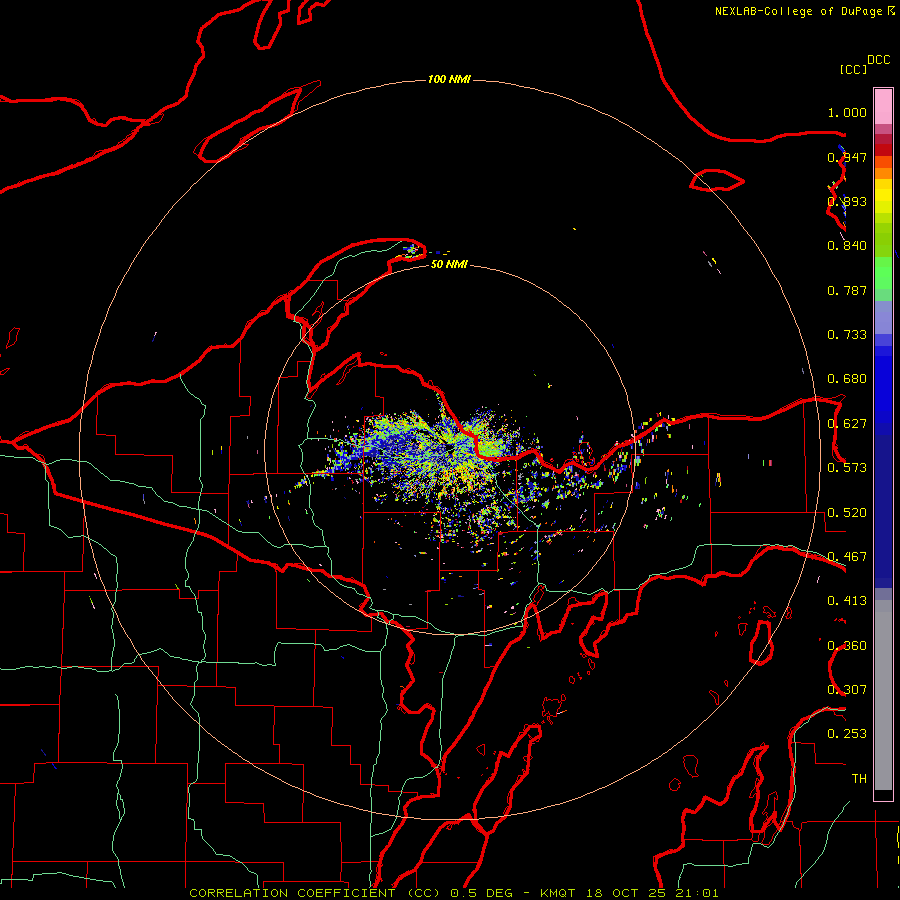Pick the pink swatch at the color bar top
The image size is (900, 900).
[x=883, y=107]
